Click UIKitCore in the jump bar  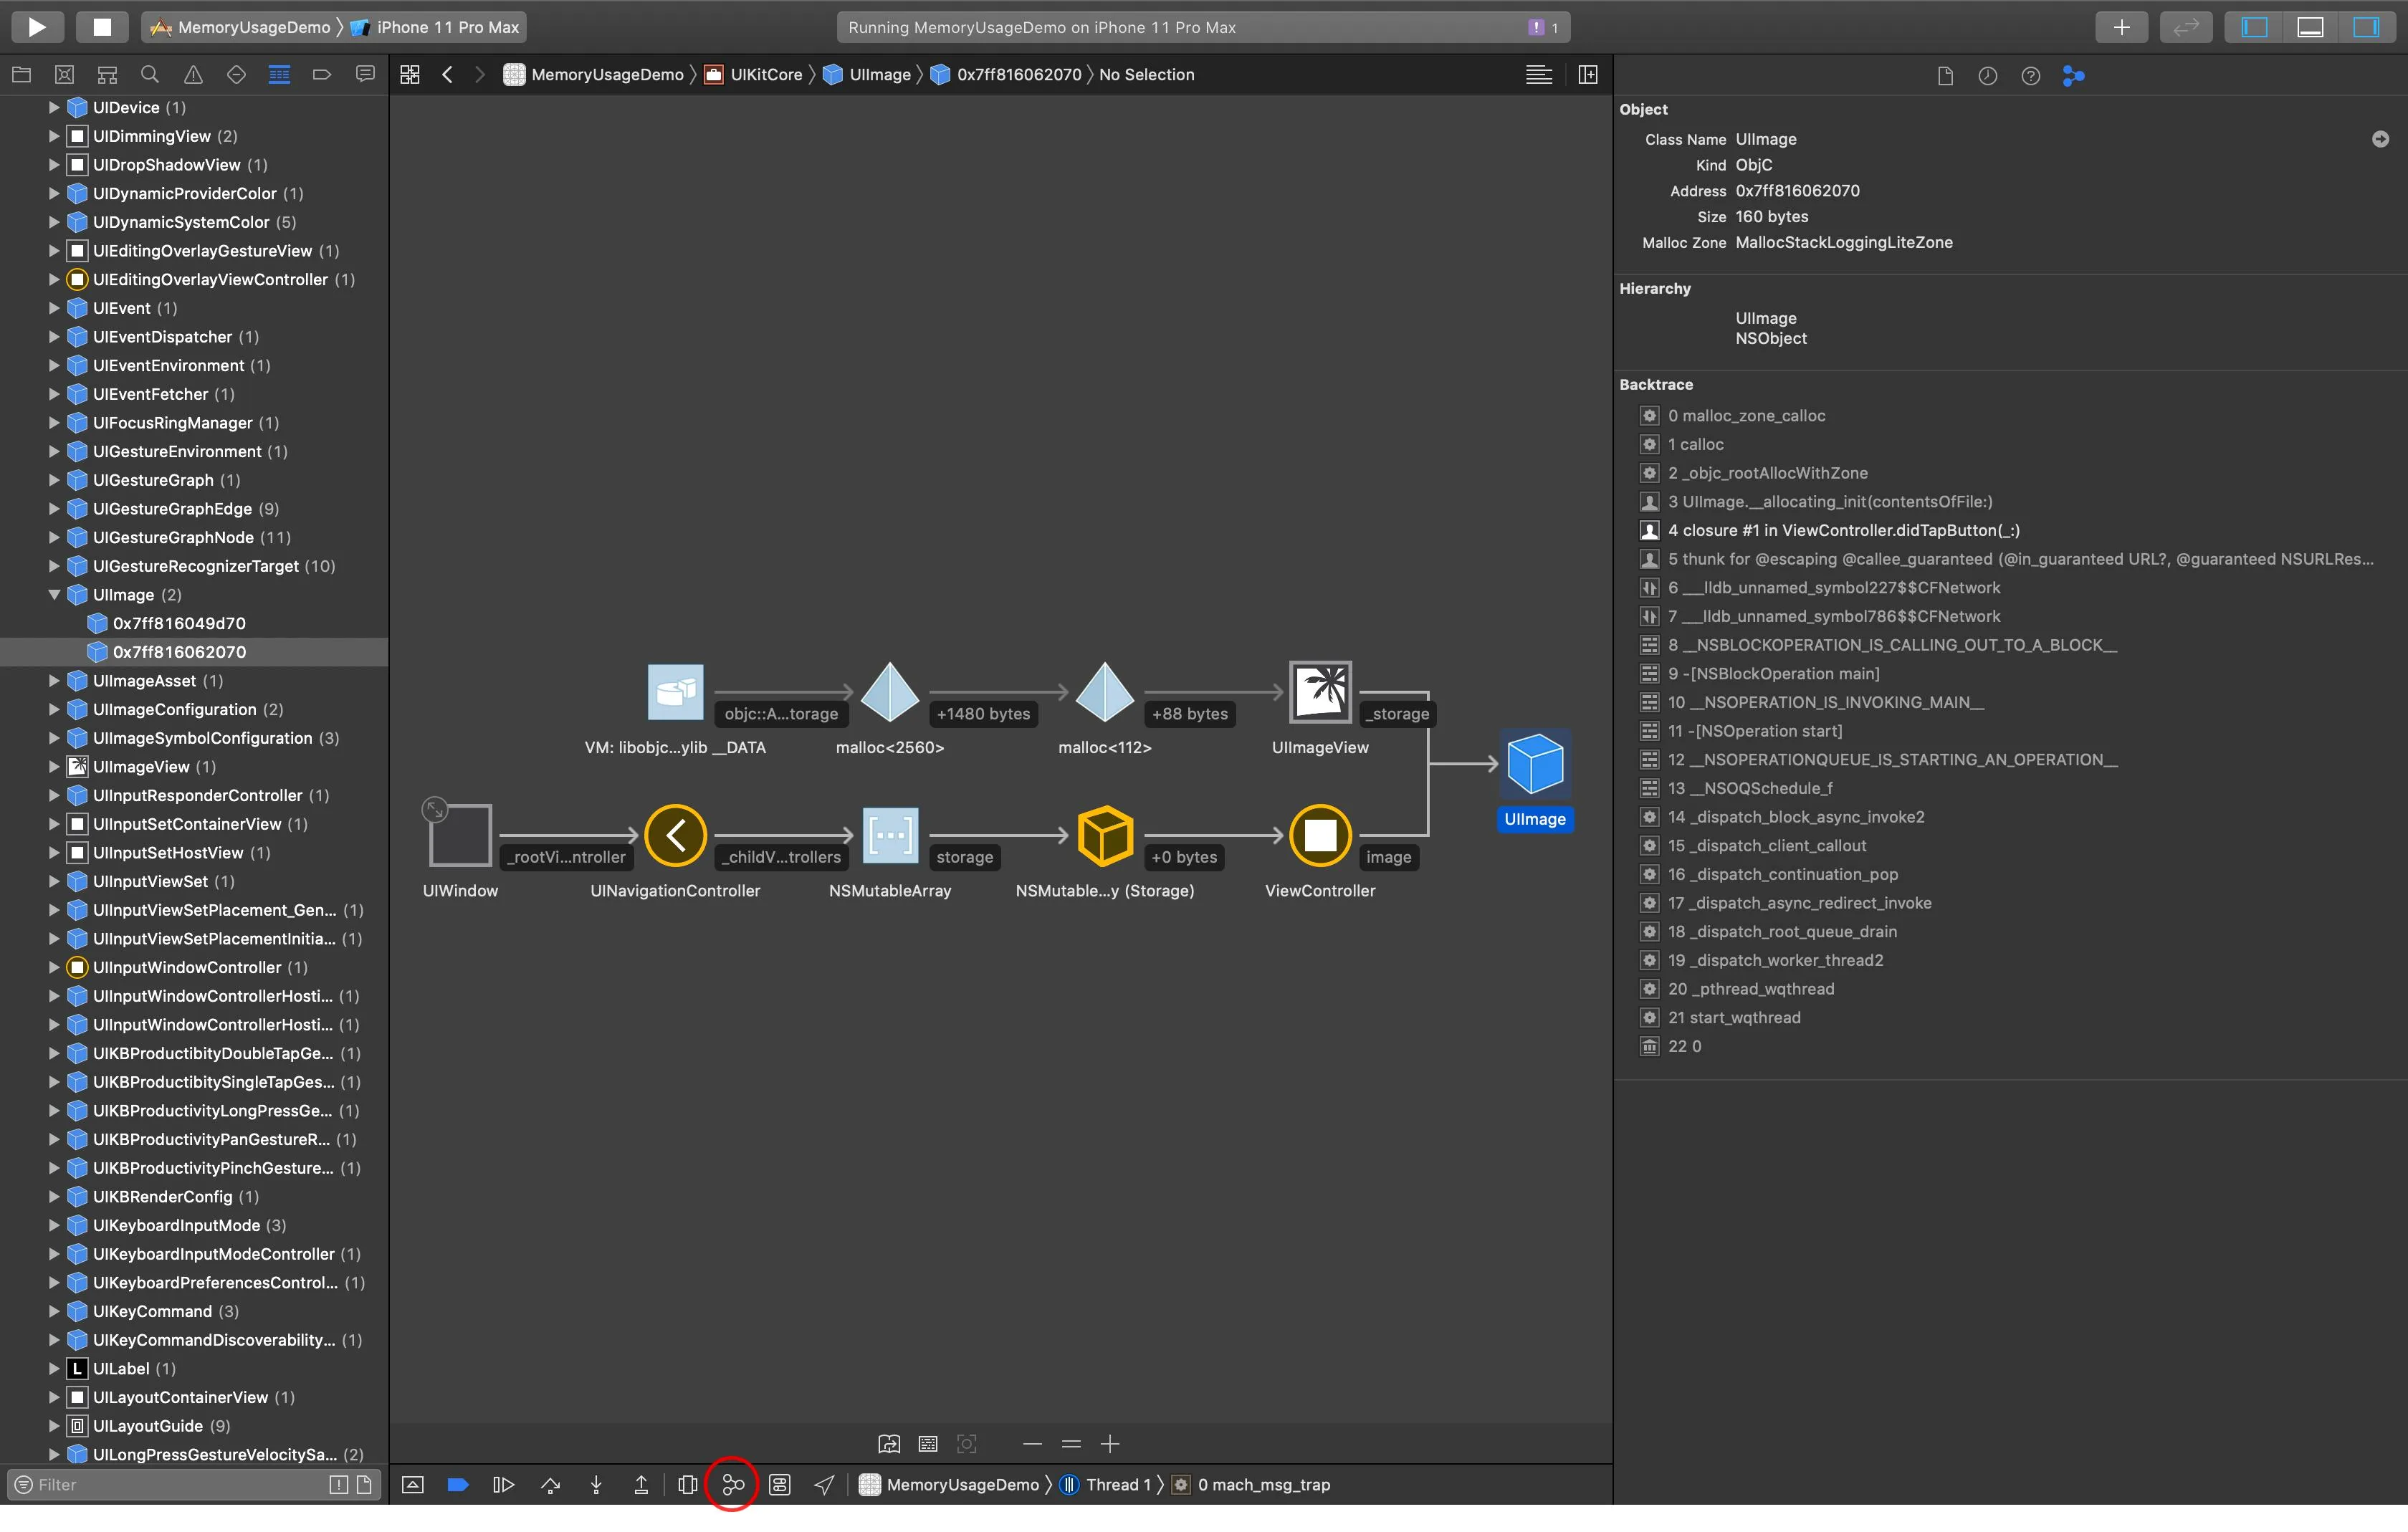(766, 75)
